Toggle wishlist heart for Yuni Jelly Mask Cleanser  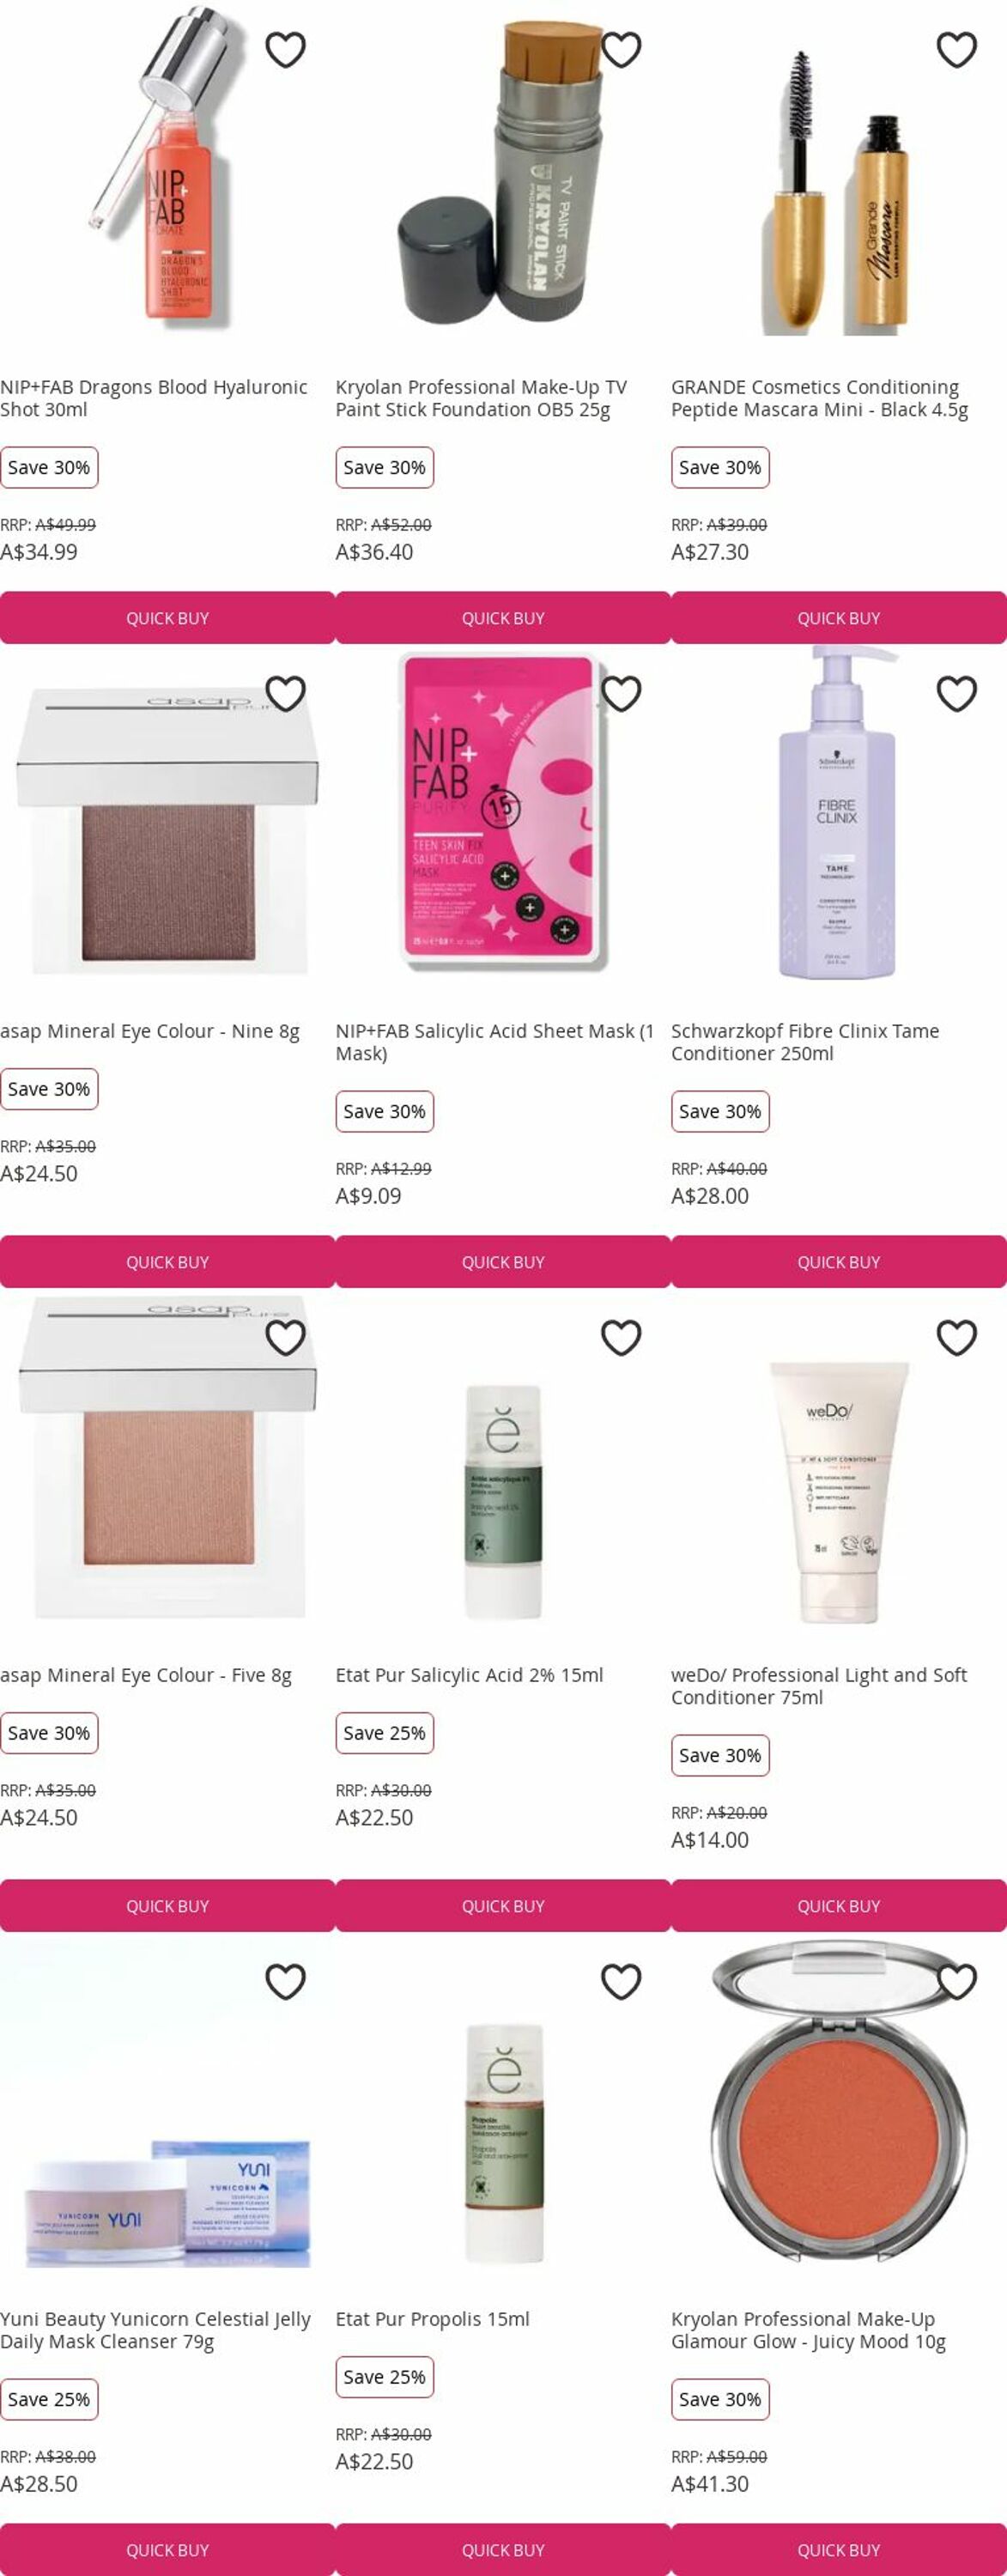(285, 1981)
